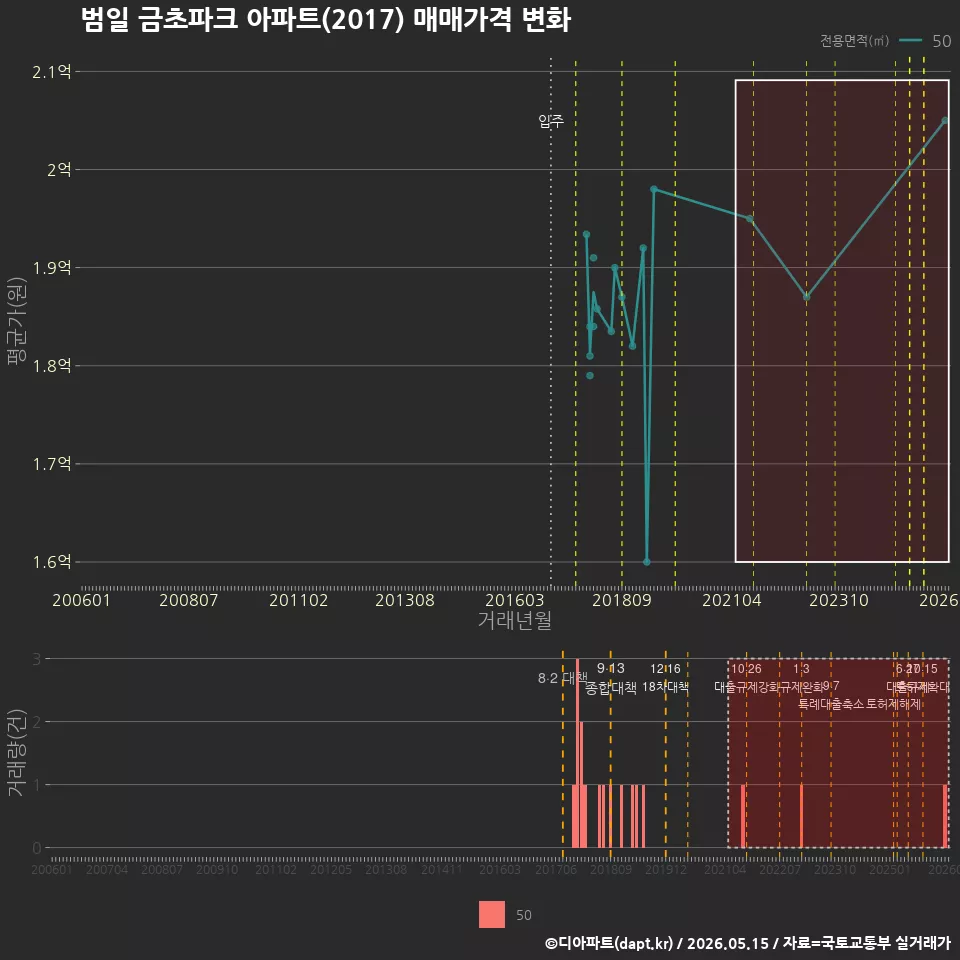
Task: Click the 50 label next to the salmon swatch
Action: pos(523,915)
